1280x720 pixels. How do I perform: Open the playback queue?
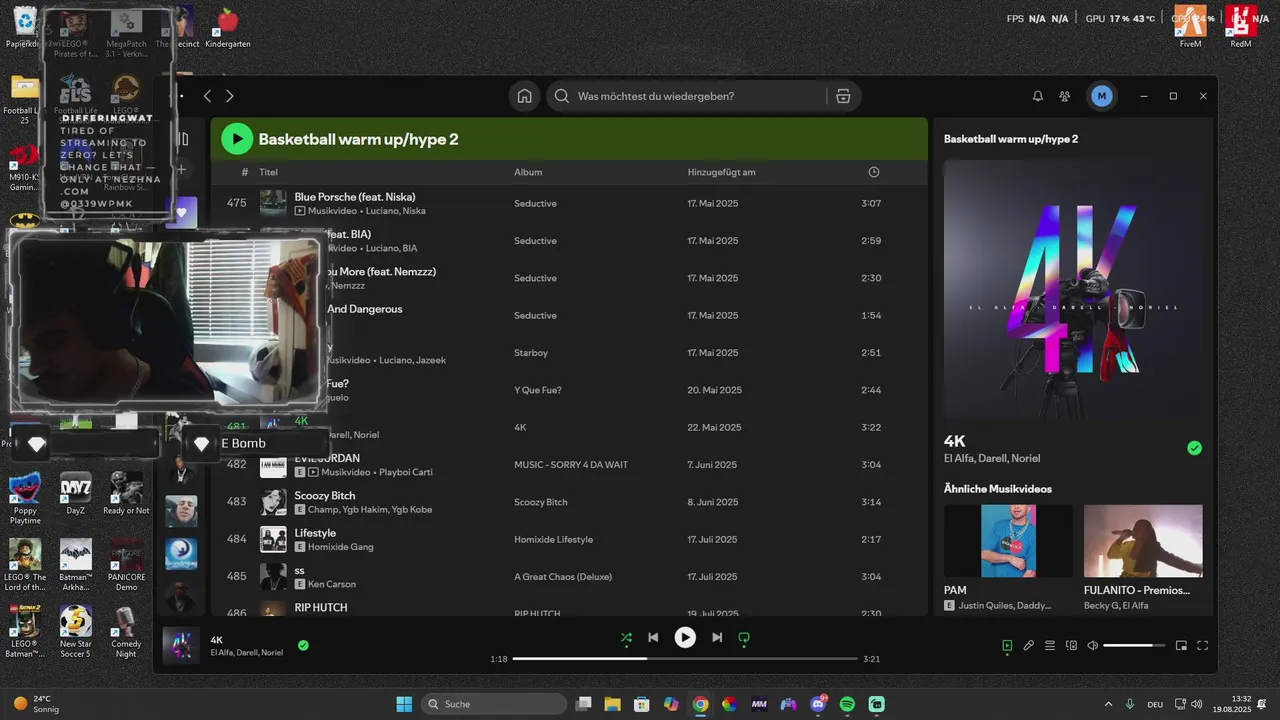[x=1050, y=645]
